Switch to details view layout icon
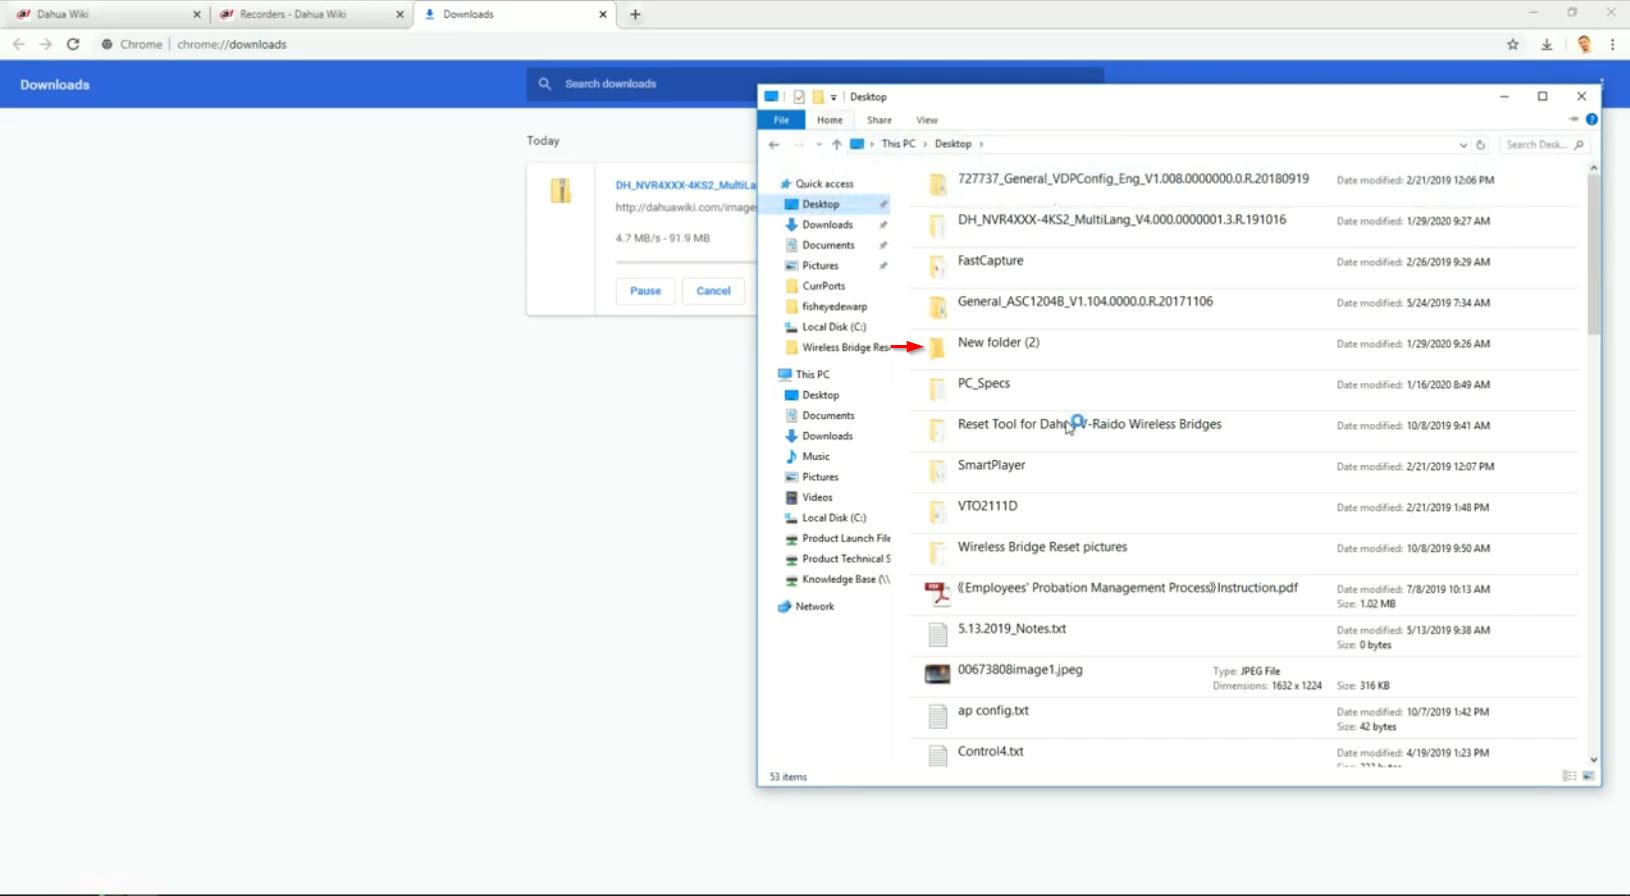The image size is (1630, 896). 1569,776
